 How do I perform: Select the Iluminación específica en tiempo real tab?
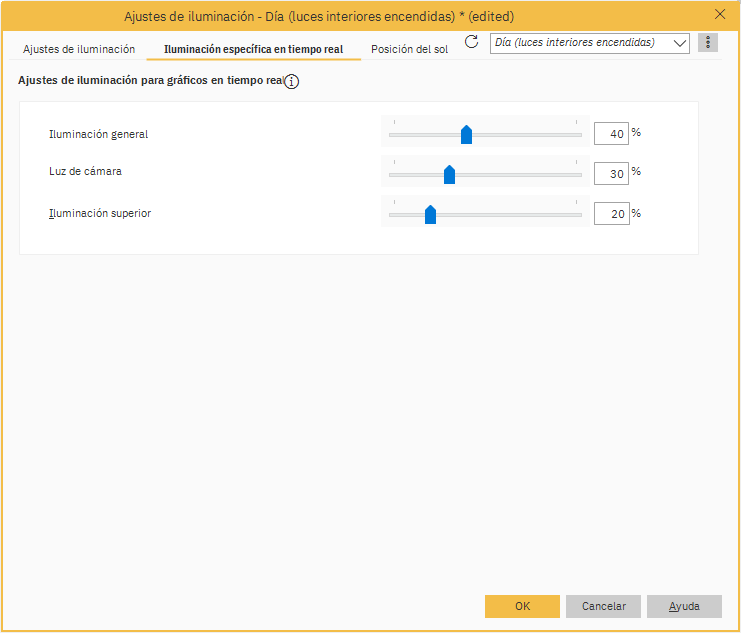(x=253, y=48)
